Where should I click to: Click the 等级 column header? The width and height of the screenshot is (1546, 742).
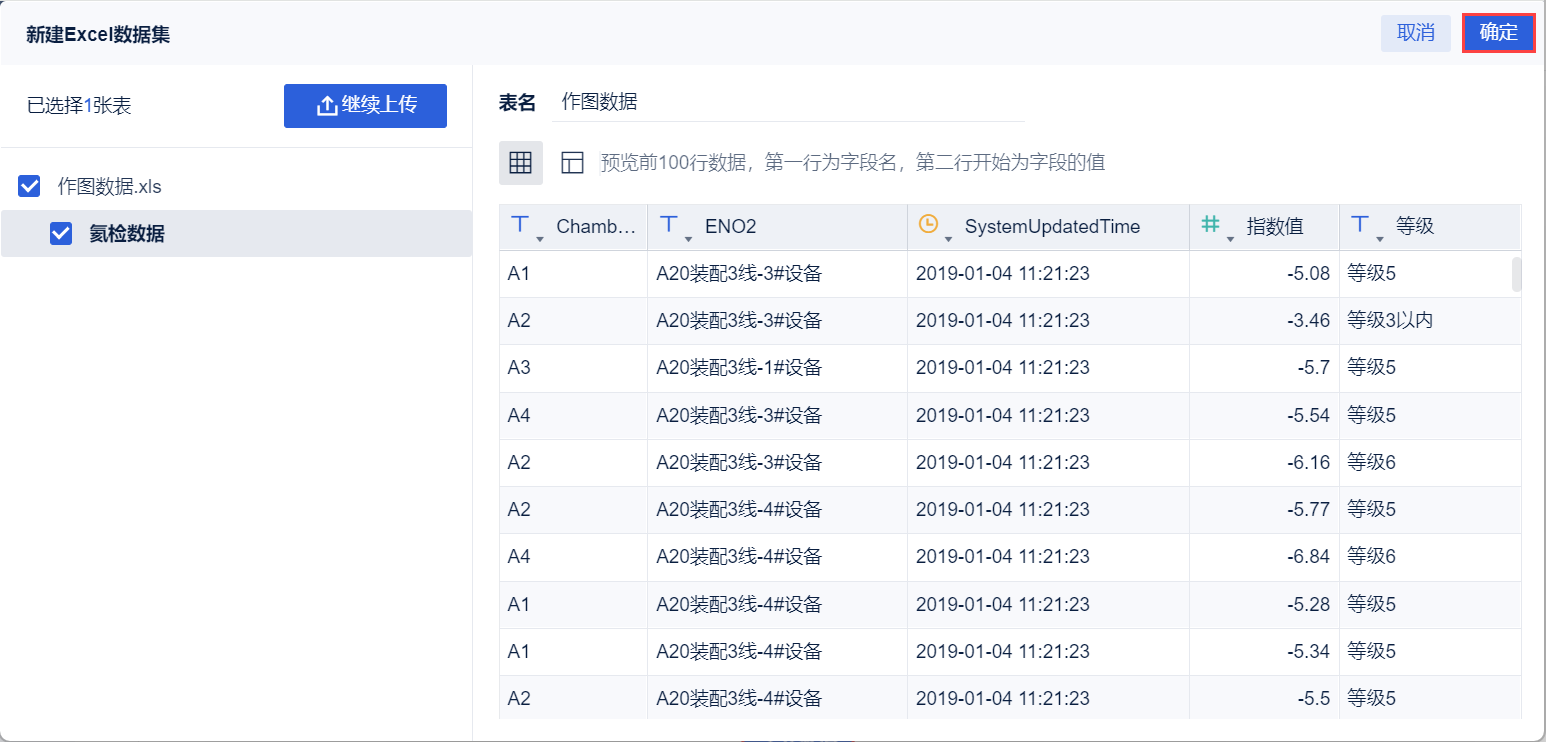coord(1415,227)
